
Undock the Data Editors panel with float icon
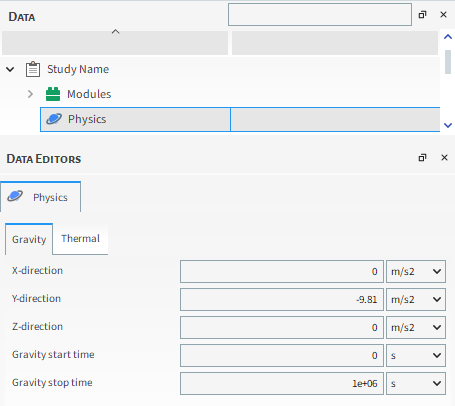(422, 158)
